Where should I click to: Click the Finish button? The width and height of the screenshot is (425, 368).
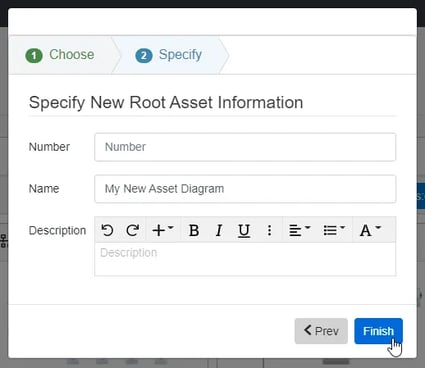pos(378,331)
